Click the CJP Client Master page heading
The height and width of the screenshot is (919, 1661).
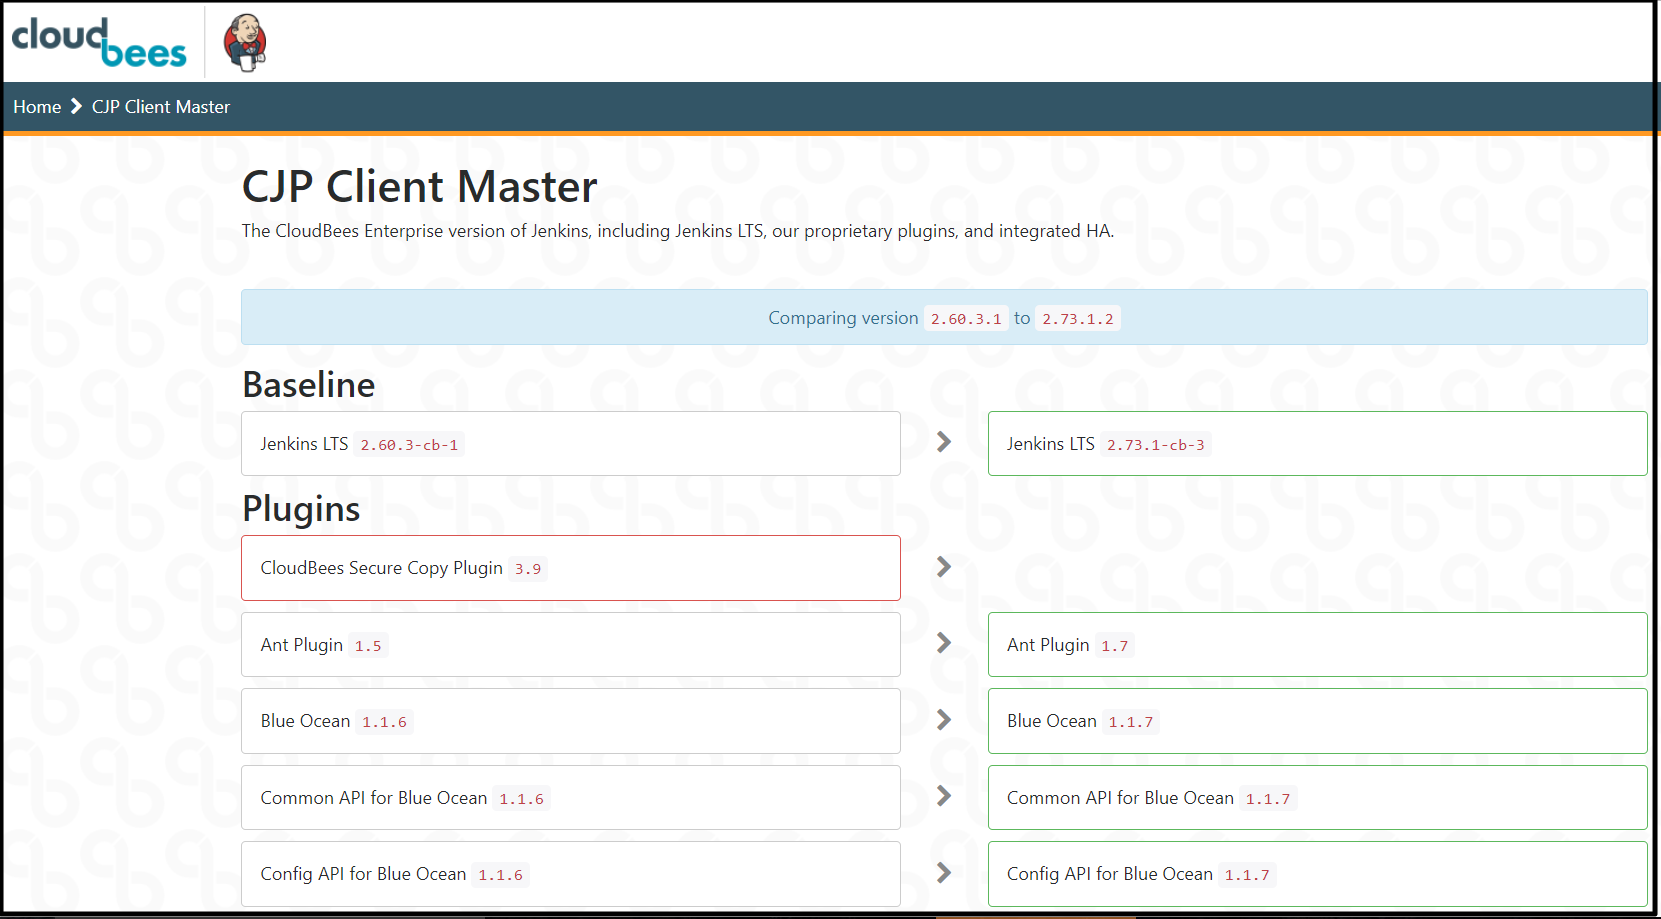click(420, 187)
